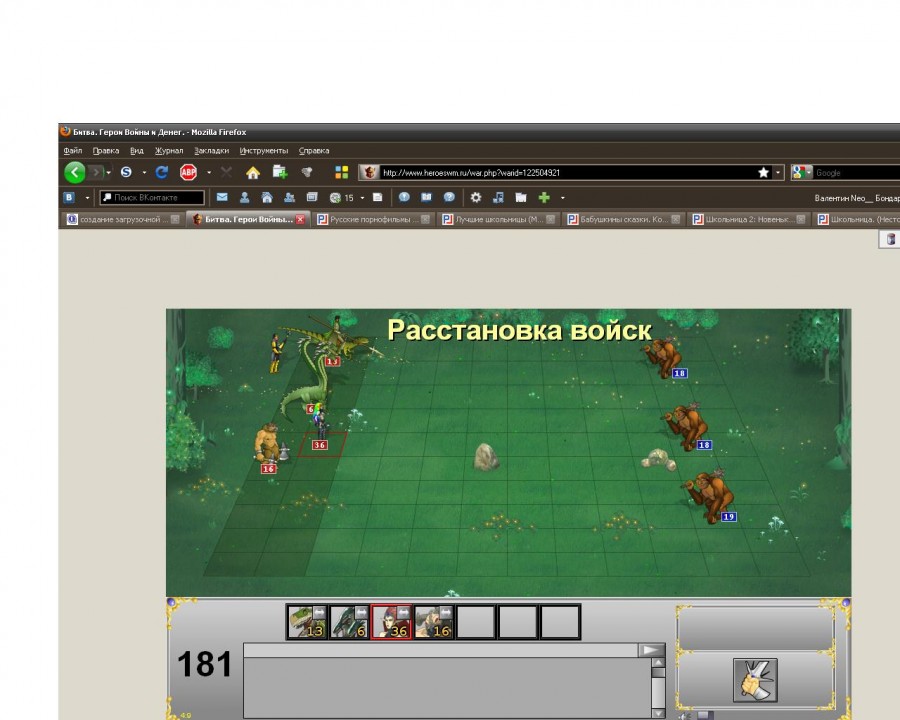This screenshot has height=720, width=900.
Task: Close the 'Битва. Герои Войны' tab
Action: 300,219
